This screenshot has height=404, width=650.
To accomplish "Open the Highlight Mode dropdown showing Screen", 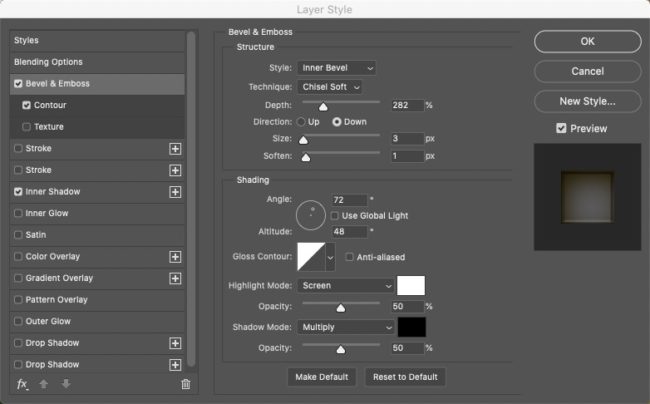I will (x=345, y=285).
